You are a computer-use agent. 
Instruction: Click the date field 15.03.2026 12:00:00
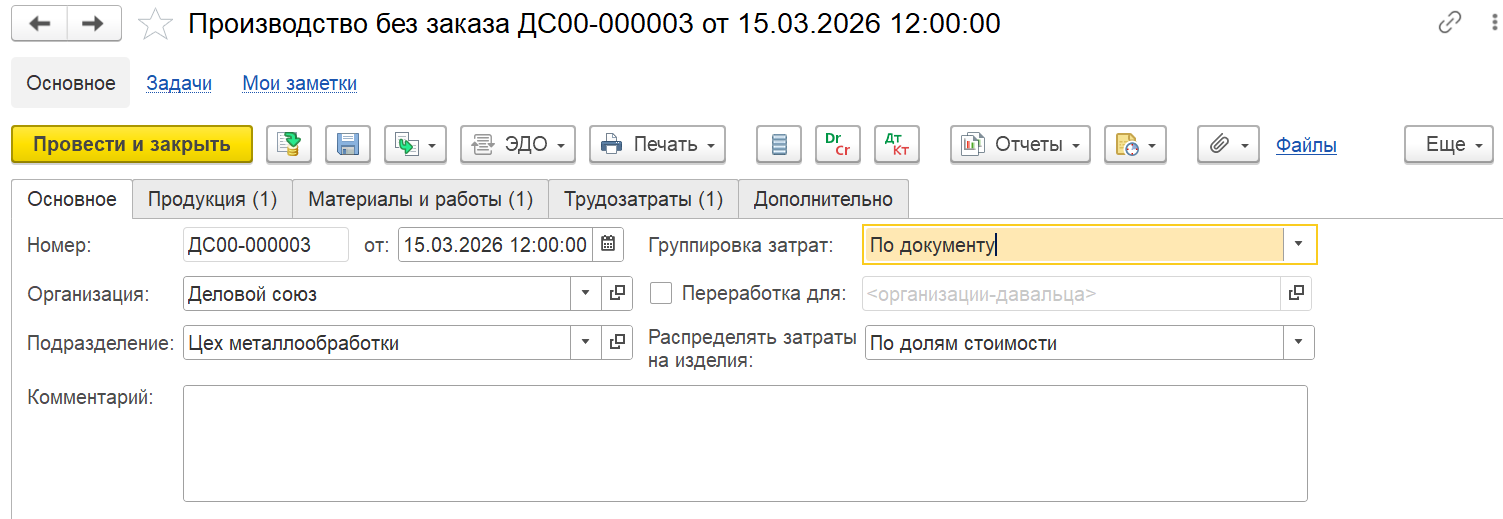click(x=495, y=245)
